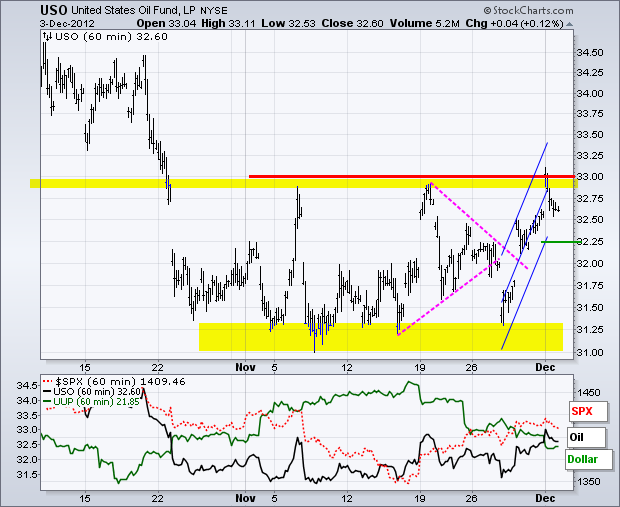Image resolution: width=620 pixels, height=507 pixels.
Task: Click the High 33.11 value
Action: [x=229, y=23]
